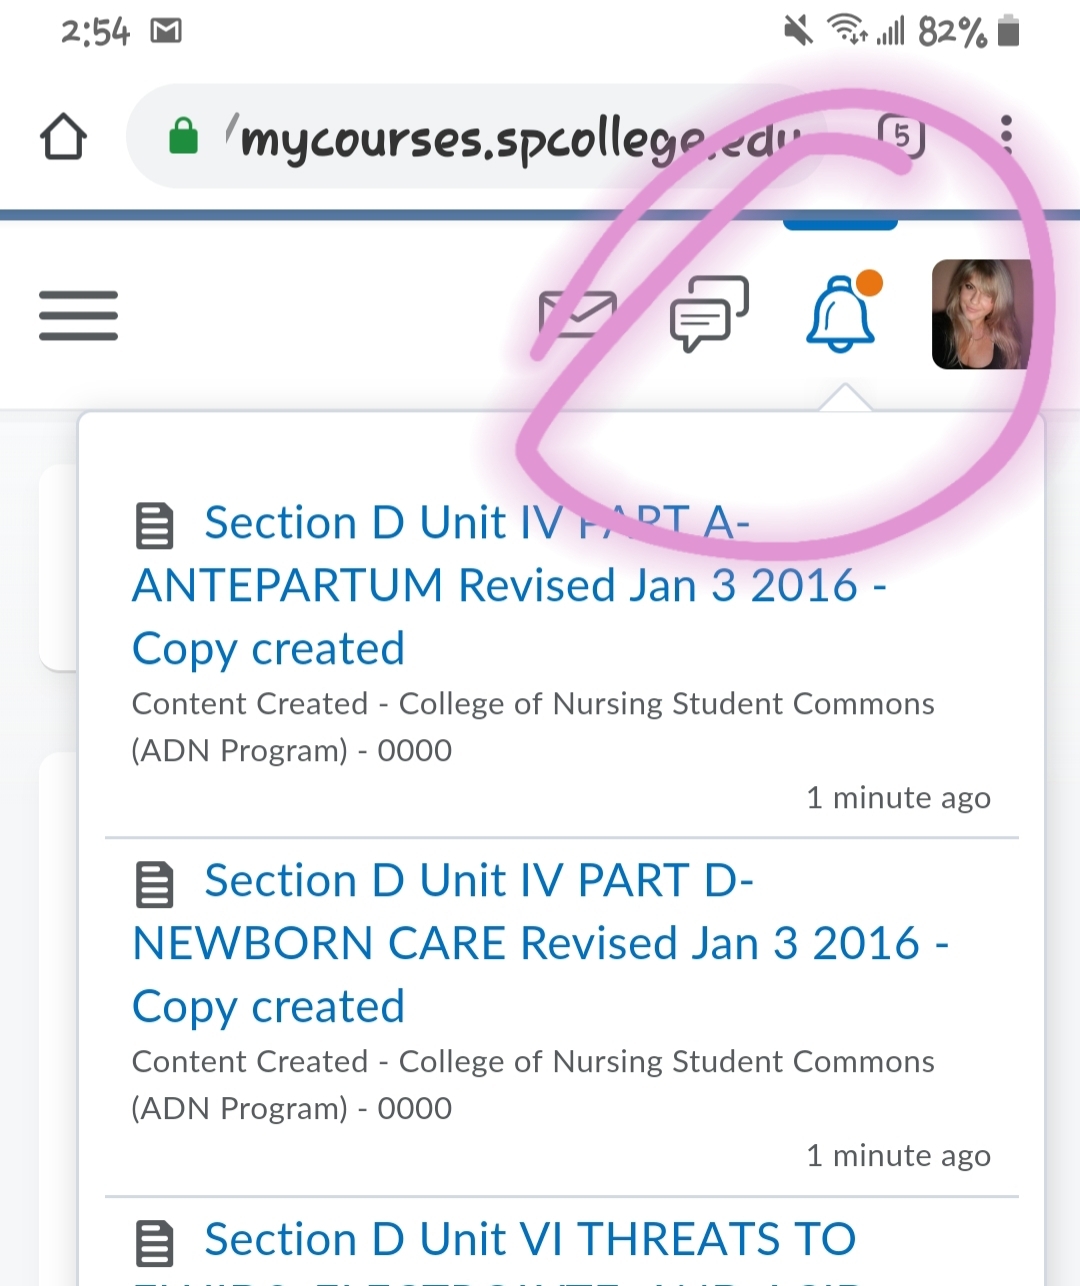The image size is (1080, 1286).
Task: Open Section D Unit IV PART A-ANTEPARTUM link
Action: pyautogui.click(x=509, y=586)
